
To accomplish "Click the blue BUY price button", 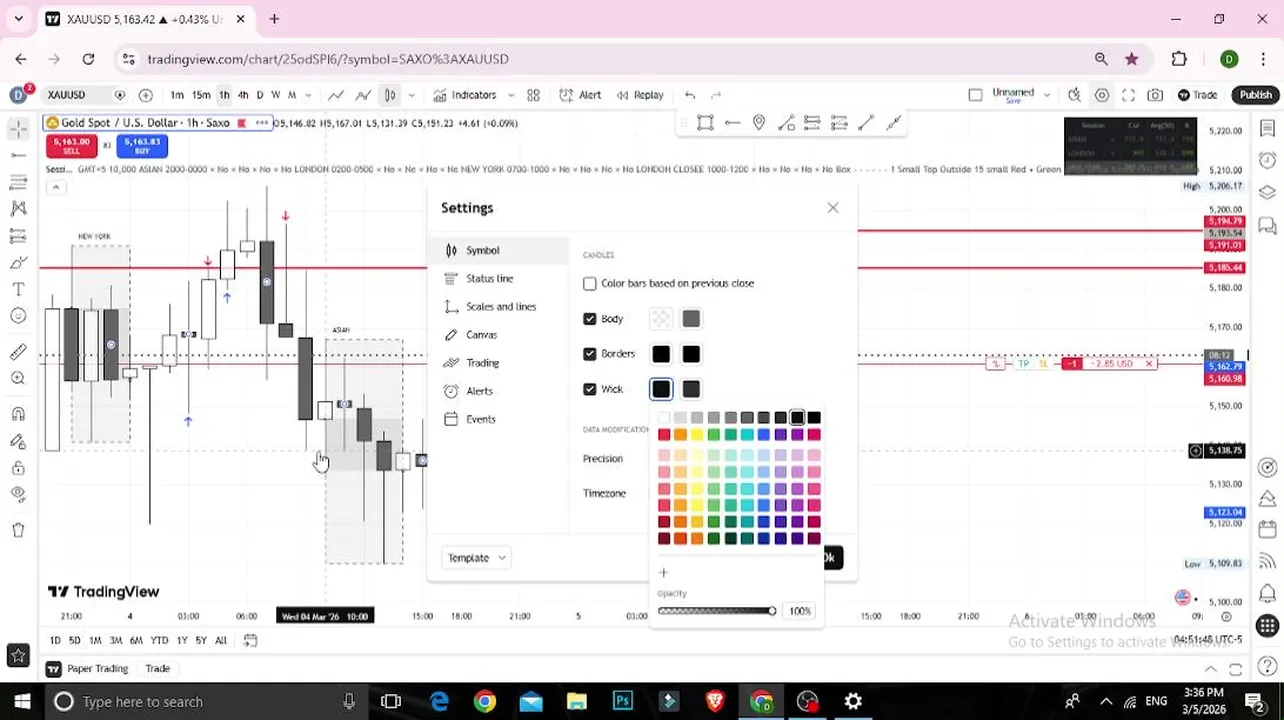I will pos(141,146).
